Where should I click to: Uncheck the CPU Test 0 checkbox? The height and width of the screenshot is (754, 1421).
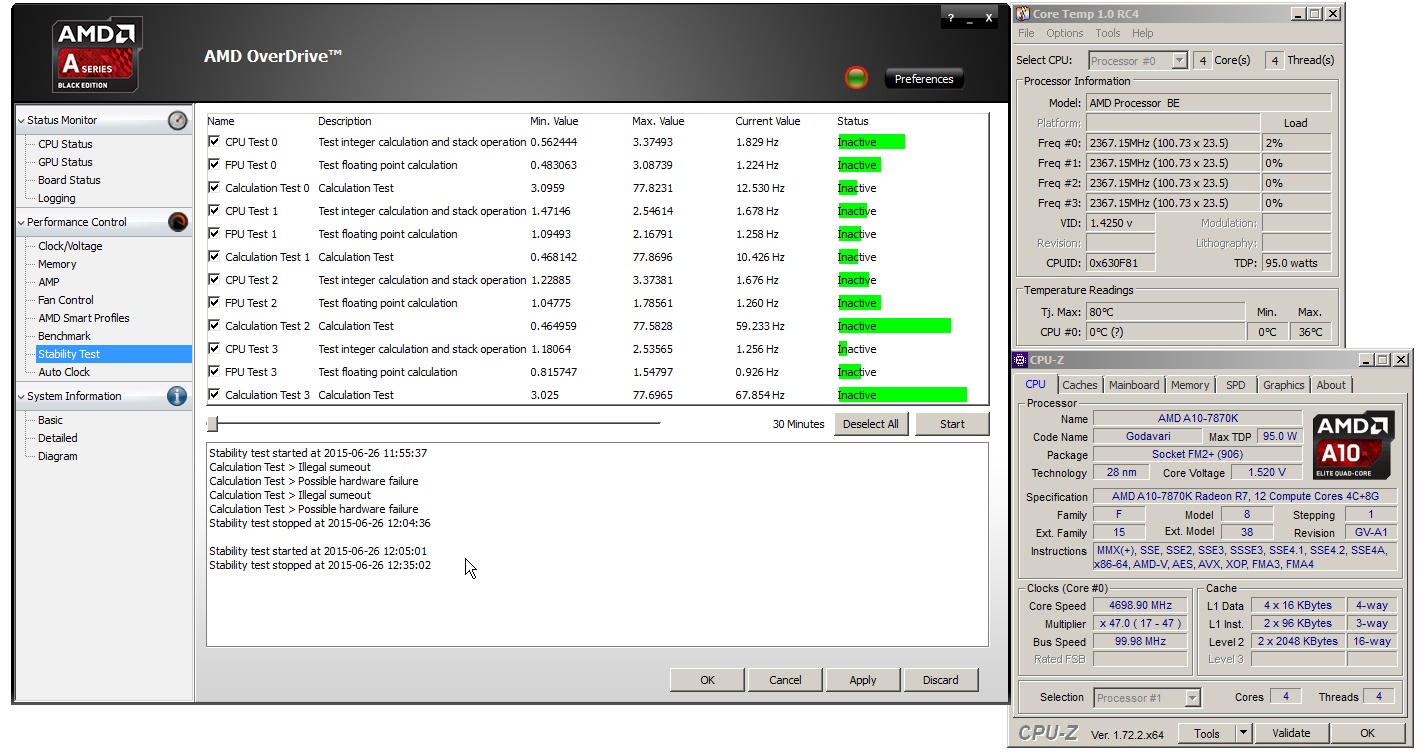point(214,142)
